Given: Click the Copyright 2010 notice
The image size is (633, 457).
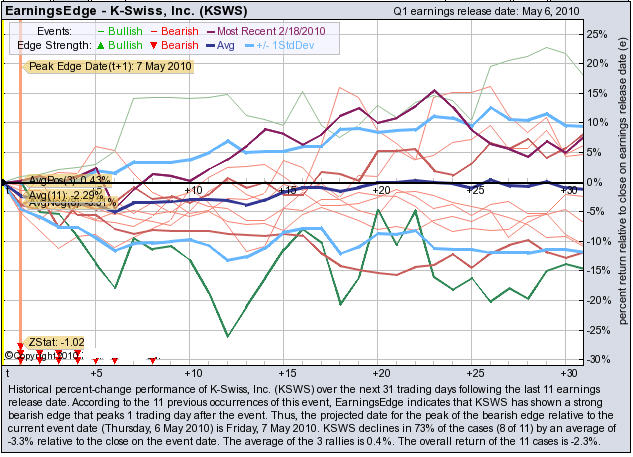Looking at the screenshot, I should (47, 354).
